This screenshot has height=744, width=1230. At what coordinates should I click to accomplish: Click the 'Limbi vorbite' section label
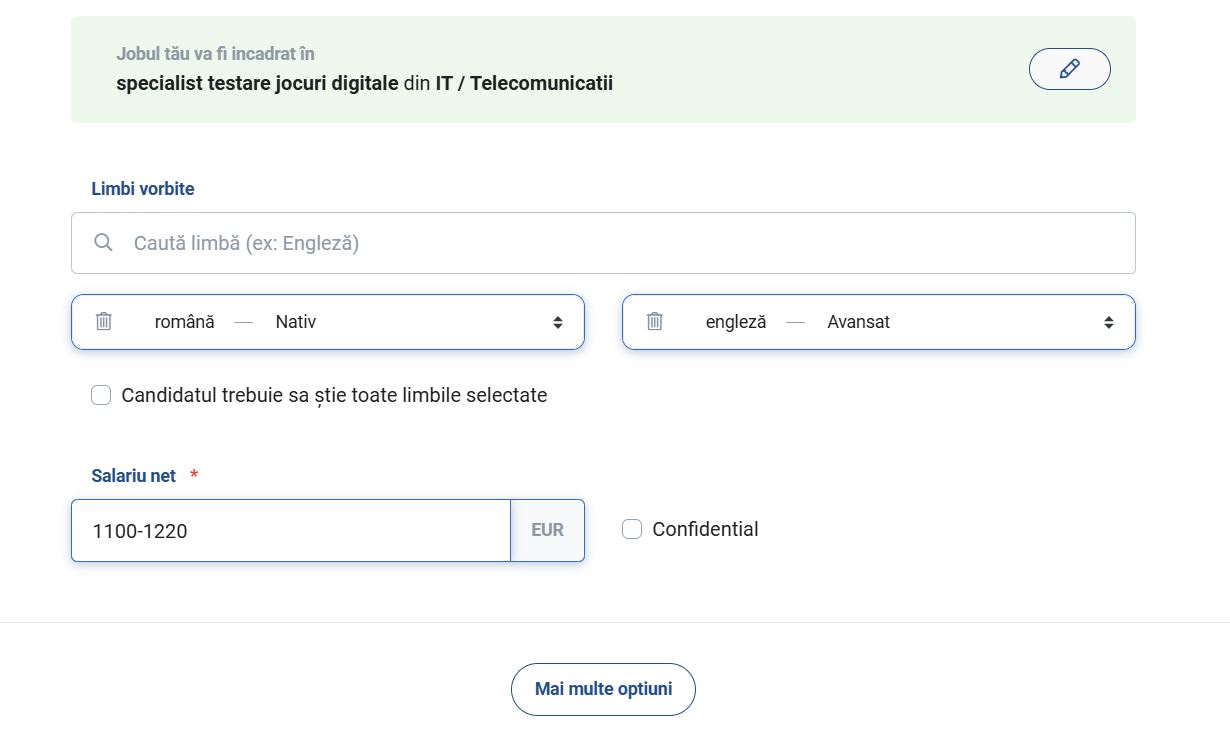pos(143,189)
